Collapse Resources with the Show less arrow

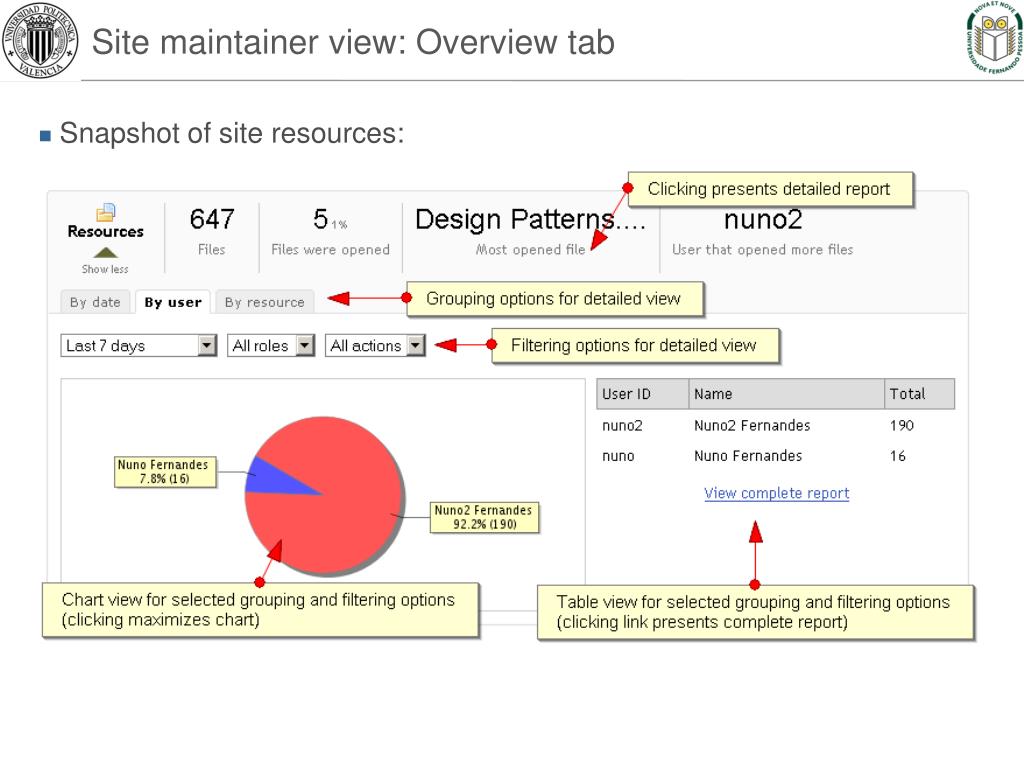105,254
